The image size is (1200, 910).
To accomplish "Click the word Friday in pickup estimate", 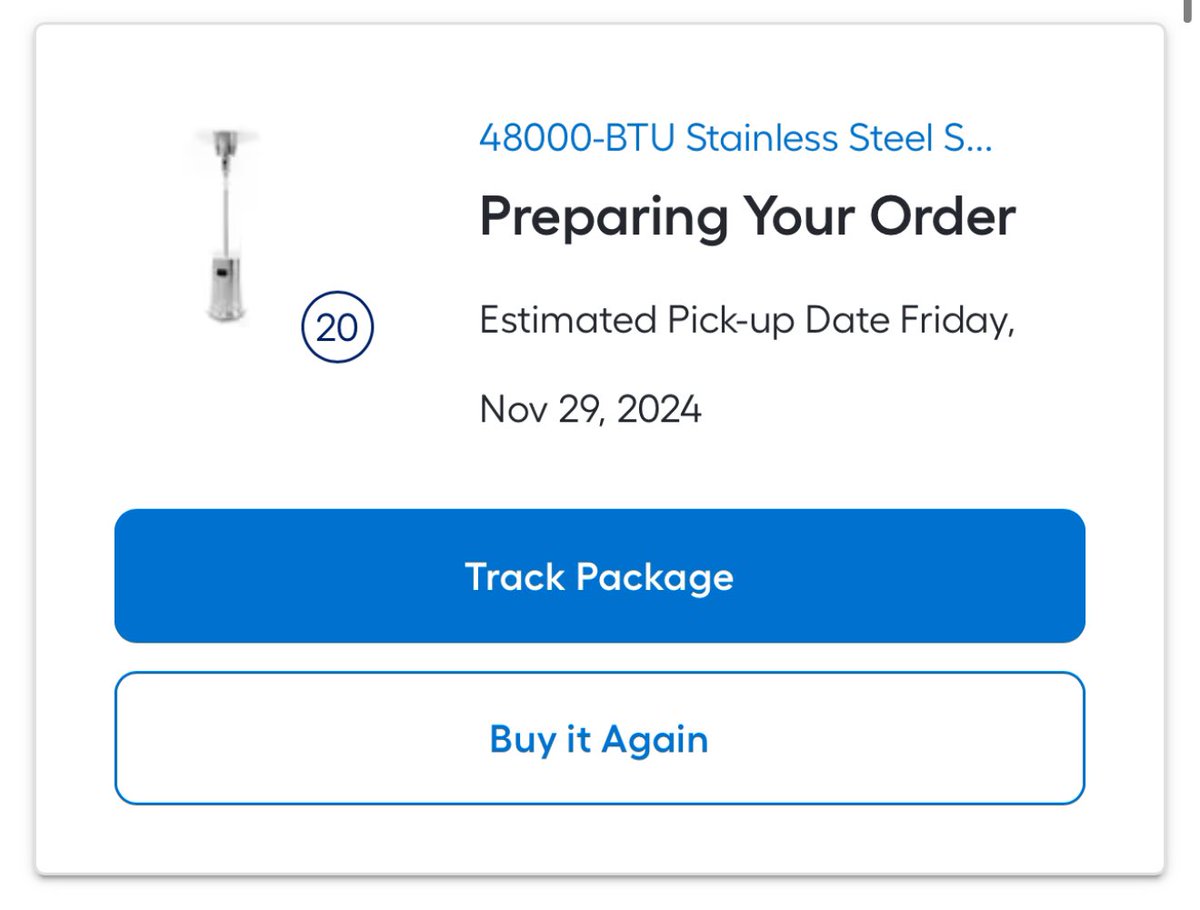I will 952,322.
